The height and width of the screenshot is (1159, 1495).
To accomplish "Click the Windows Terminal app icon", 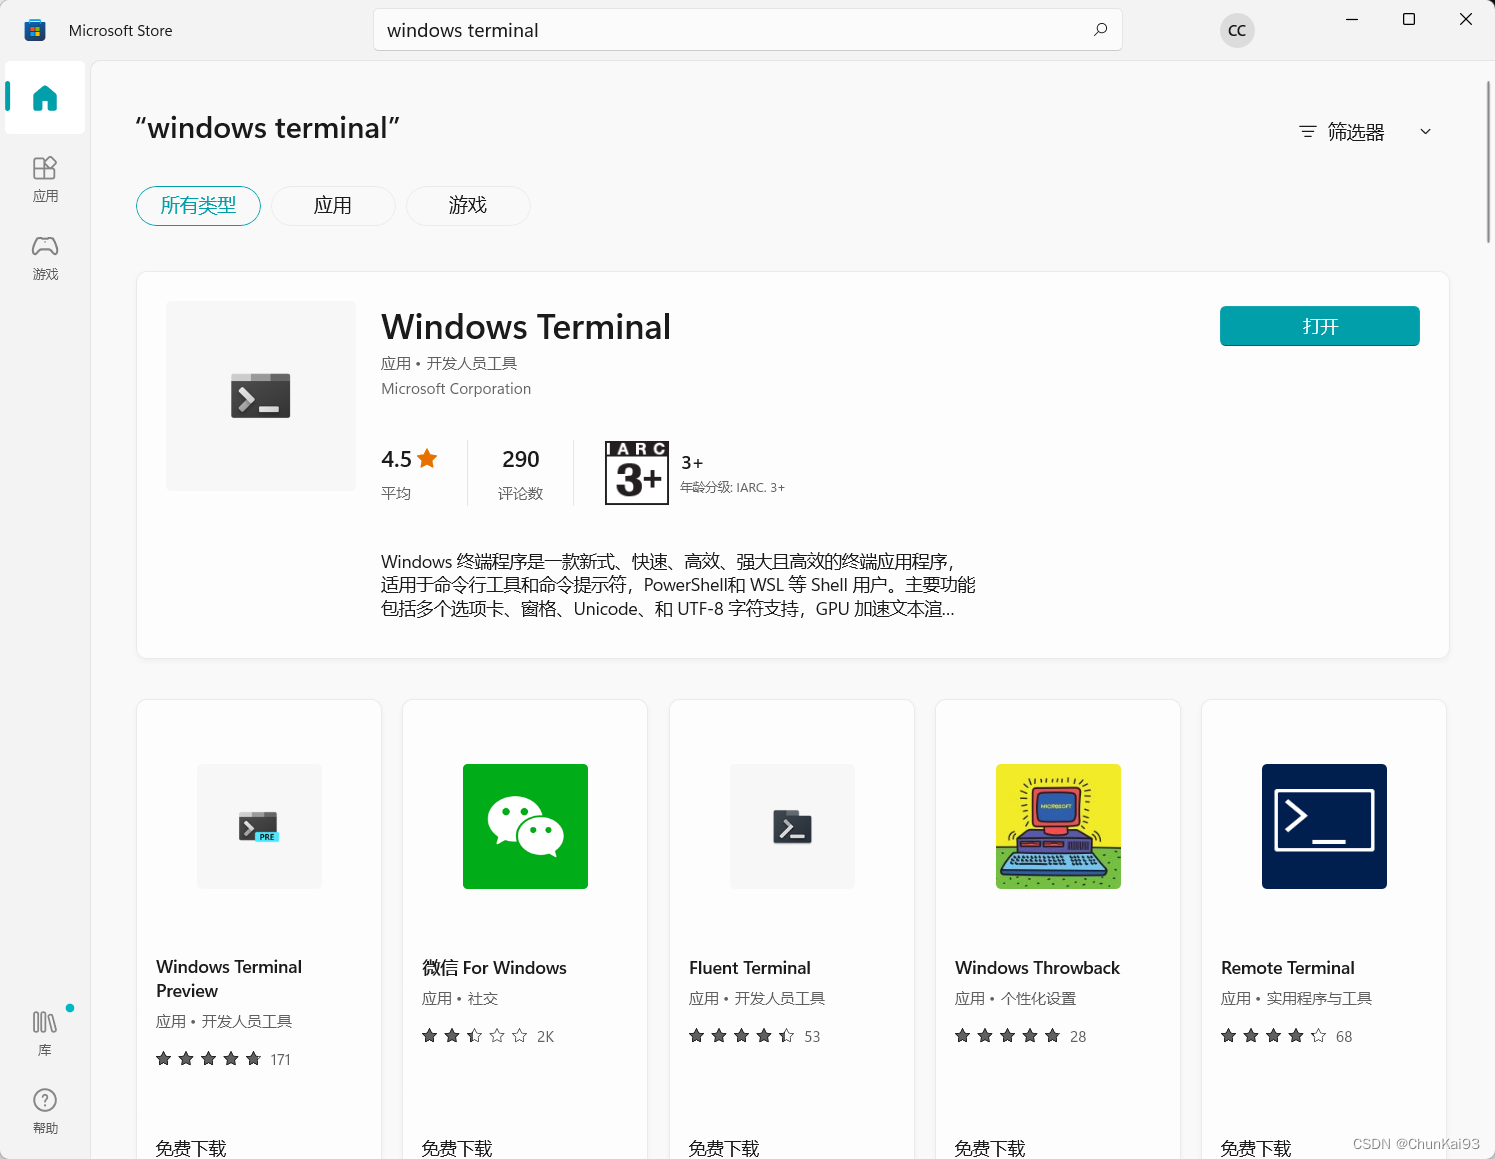I will click(x=261, y=396).
